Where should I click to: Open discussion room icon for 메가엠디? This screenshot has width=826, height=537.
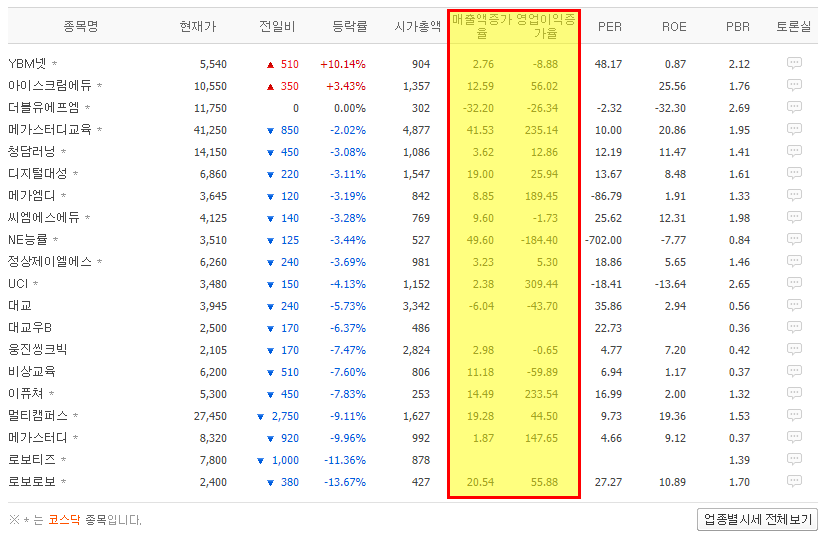(x=794, y=196)
